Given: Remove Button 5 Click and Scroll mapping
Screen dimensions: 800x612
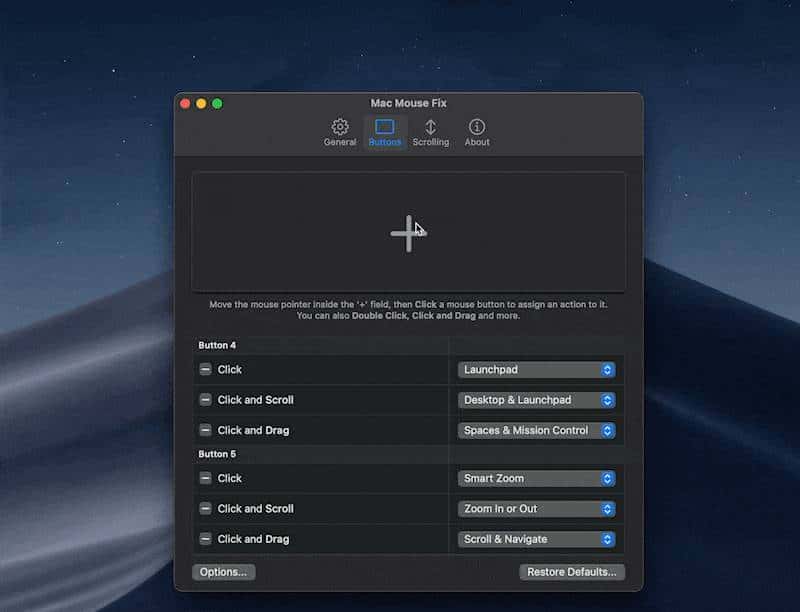Looking at the screenshot, I should click(205, 508).
